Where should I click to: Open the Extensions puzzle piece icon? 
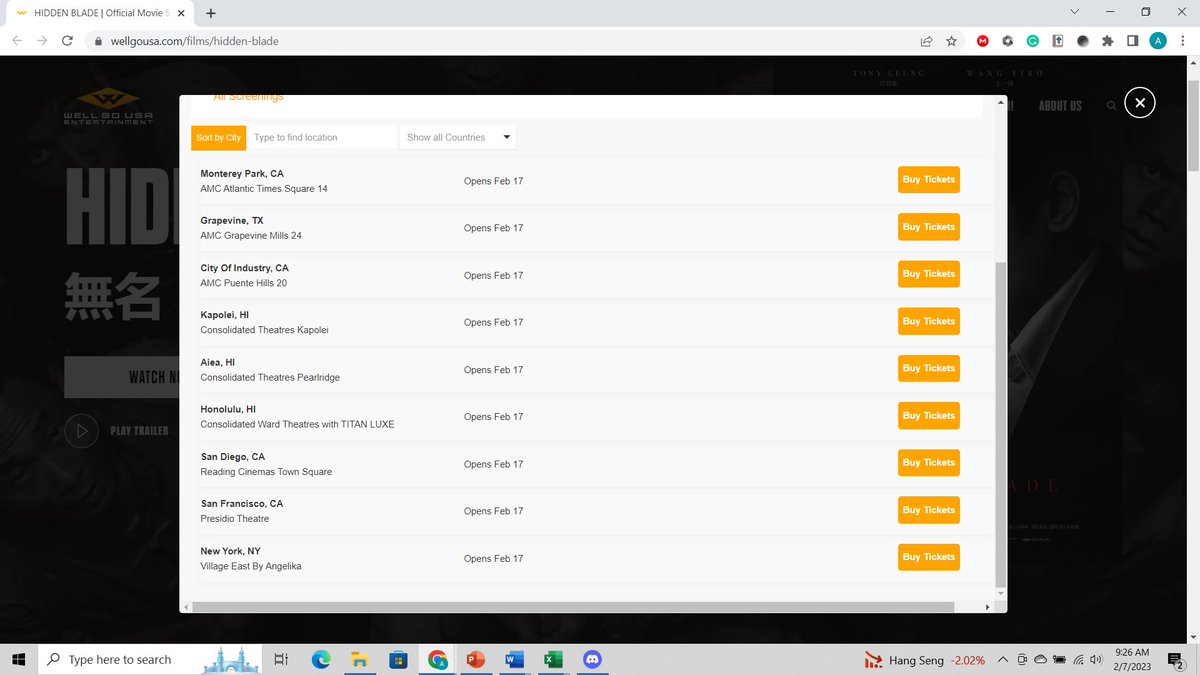(1107, 41)
